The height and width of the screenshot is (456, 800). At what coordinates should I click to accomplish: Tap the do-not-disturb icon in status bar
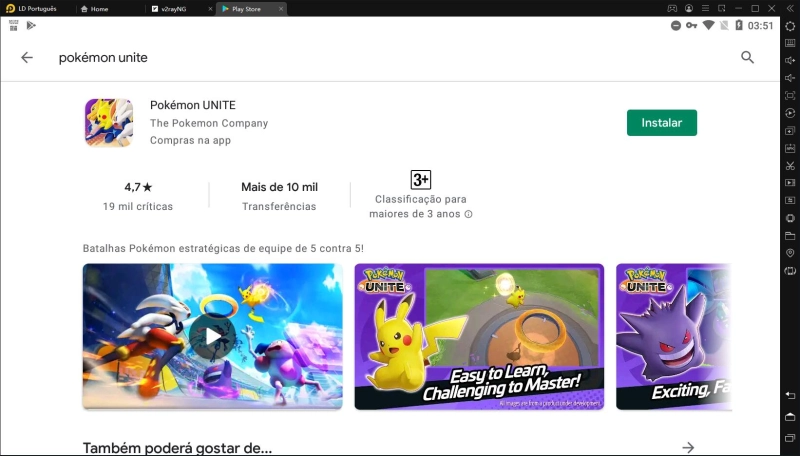[x=676, y=26]
